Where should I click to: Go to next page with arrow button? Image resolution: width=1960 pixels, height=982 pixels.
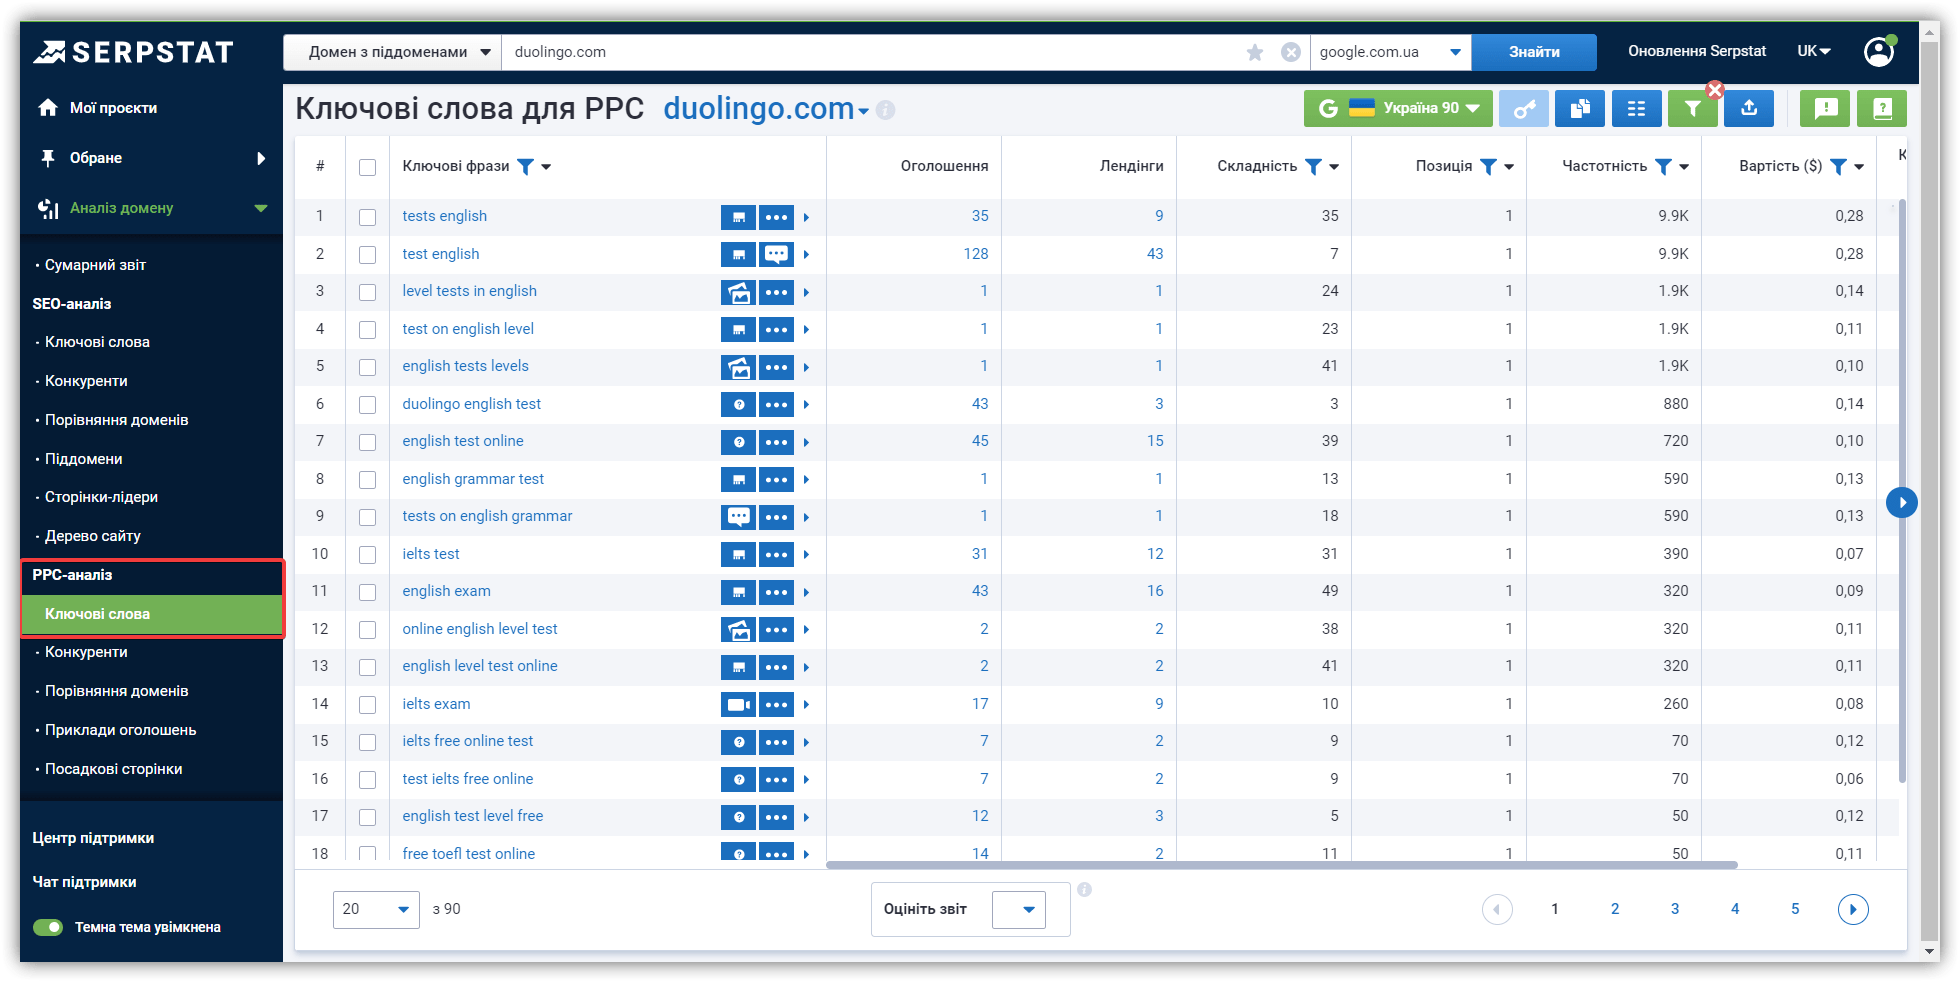[x=1853, y=909]
